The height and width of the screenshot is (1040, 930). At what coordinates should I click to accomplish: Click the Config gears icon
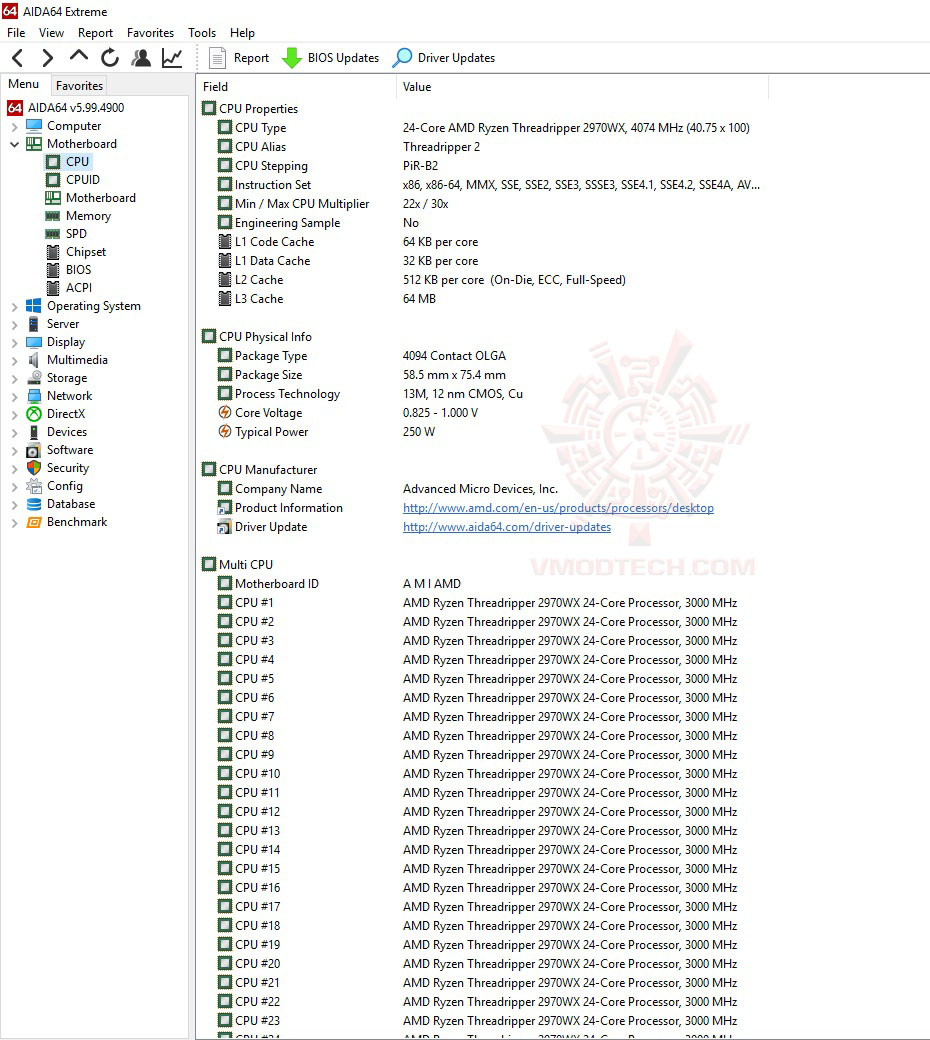[34, 486]
